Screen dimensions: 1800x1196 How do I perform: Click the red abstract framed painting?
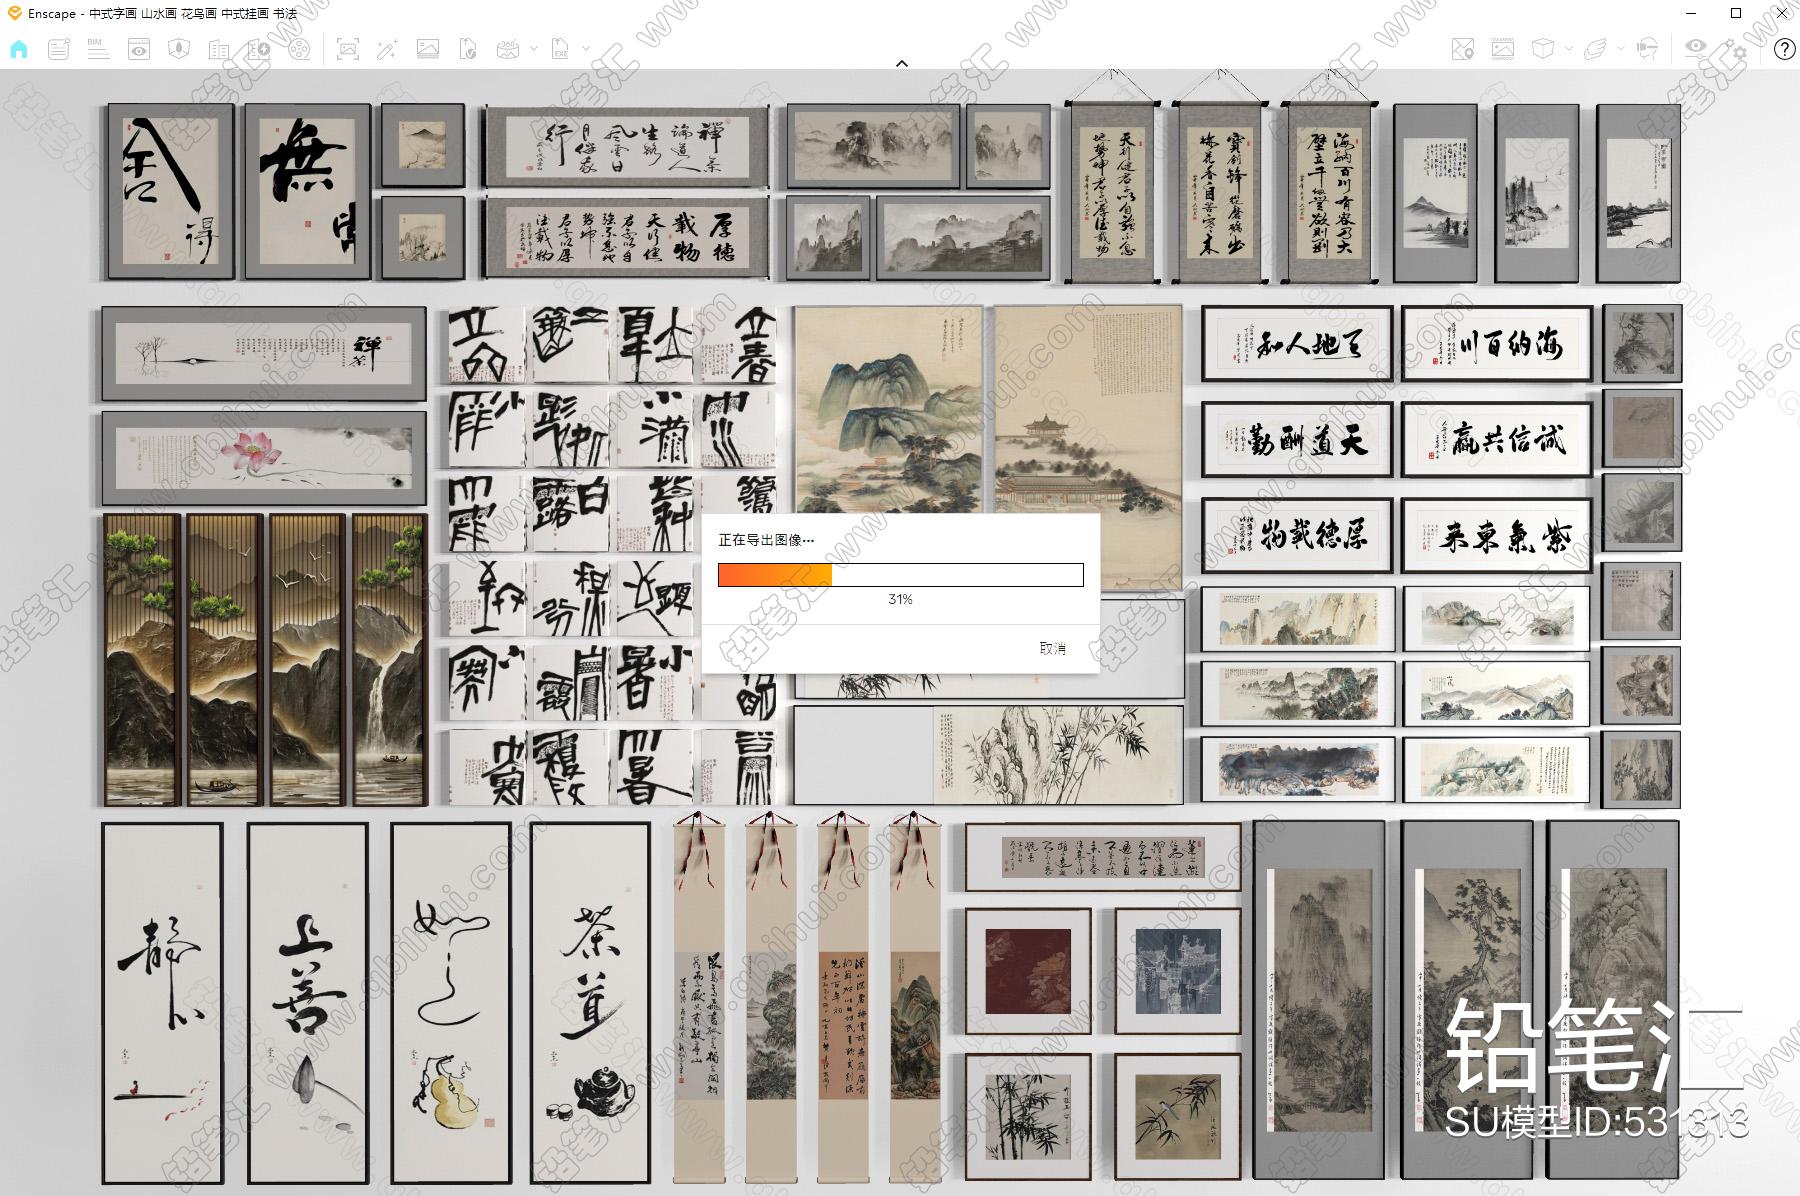[1028, 971]
